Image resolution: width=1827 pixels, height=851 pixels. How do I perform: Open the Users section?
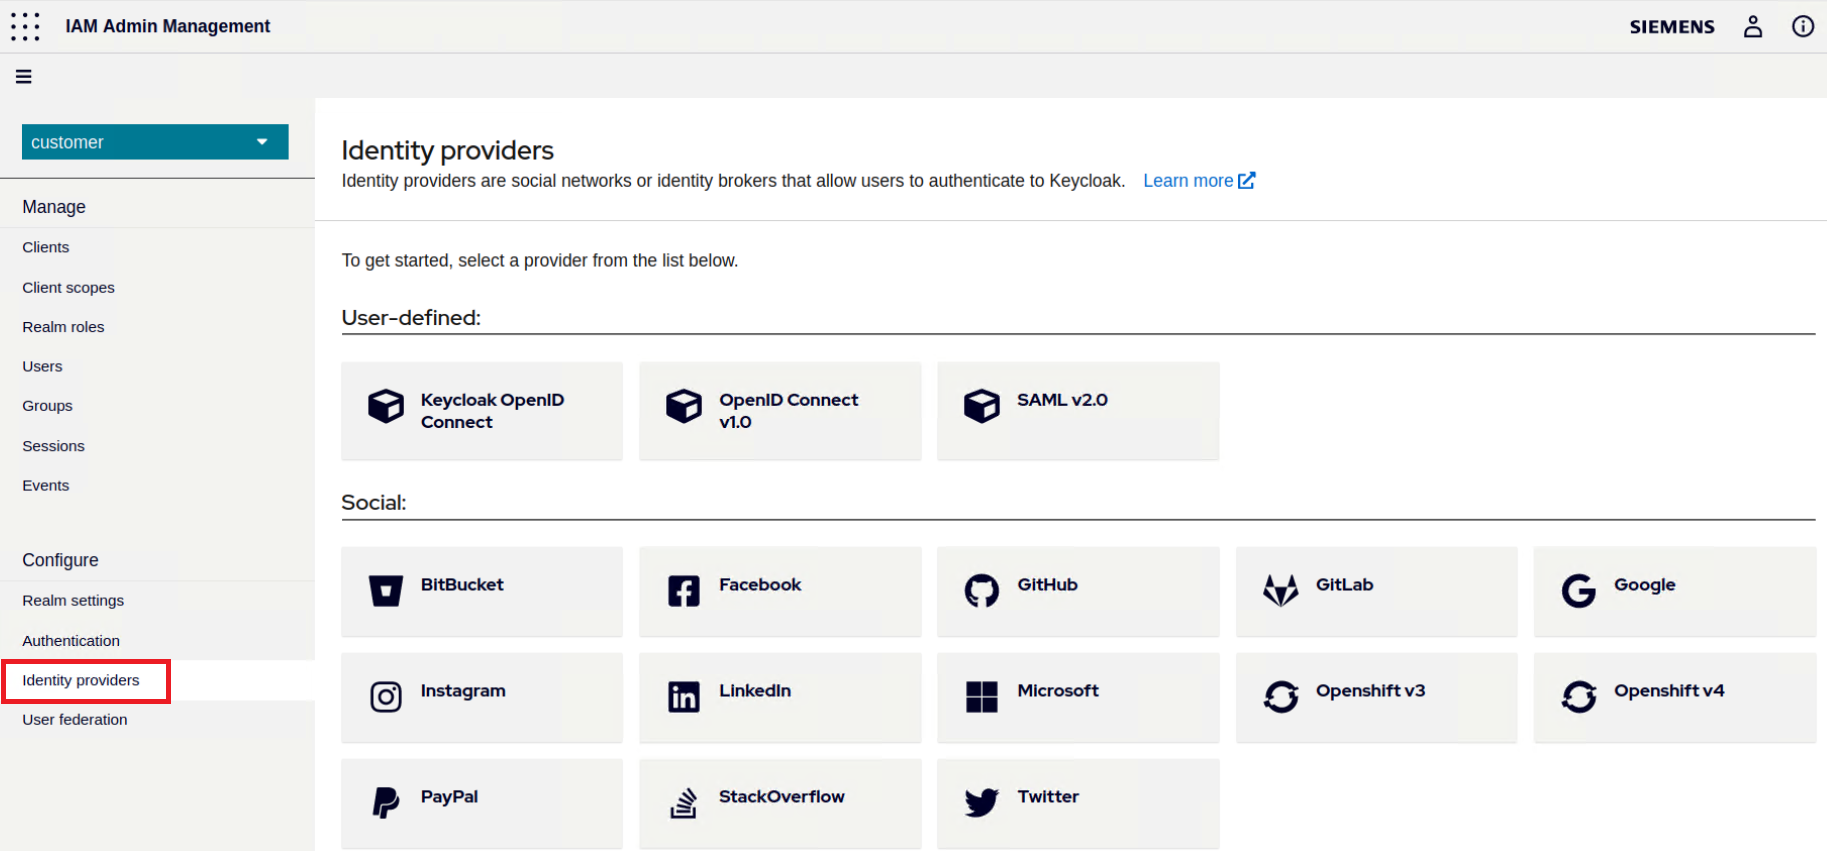[x=42, y=366]
